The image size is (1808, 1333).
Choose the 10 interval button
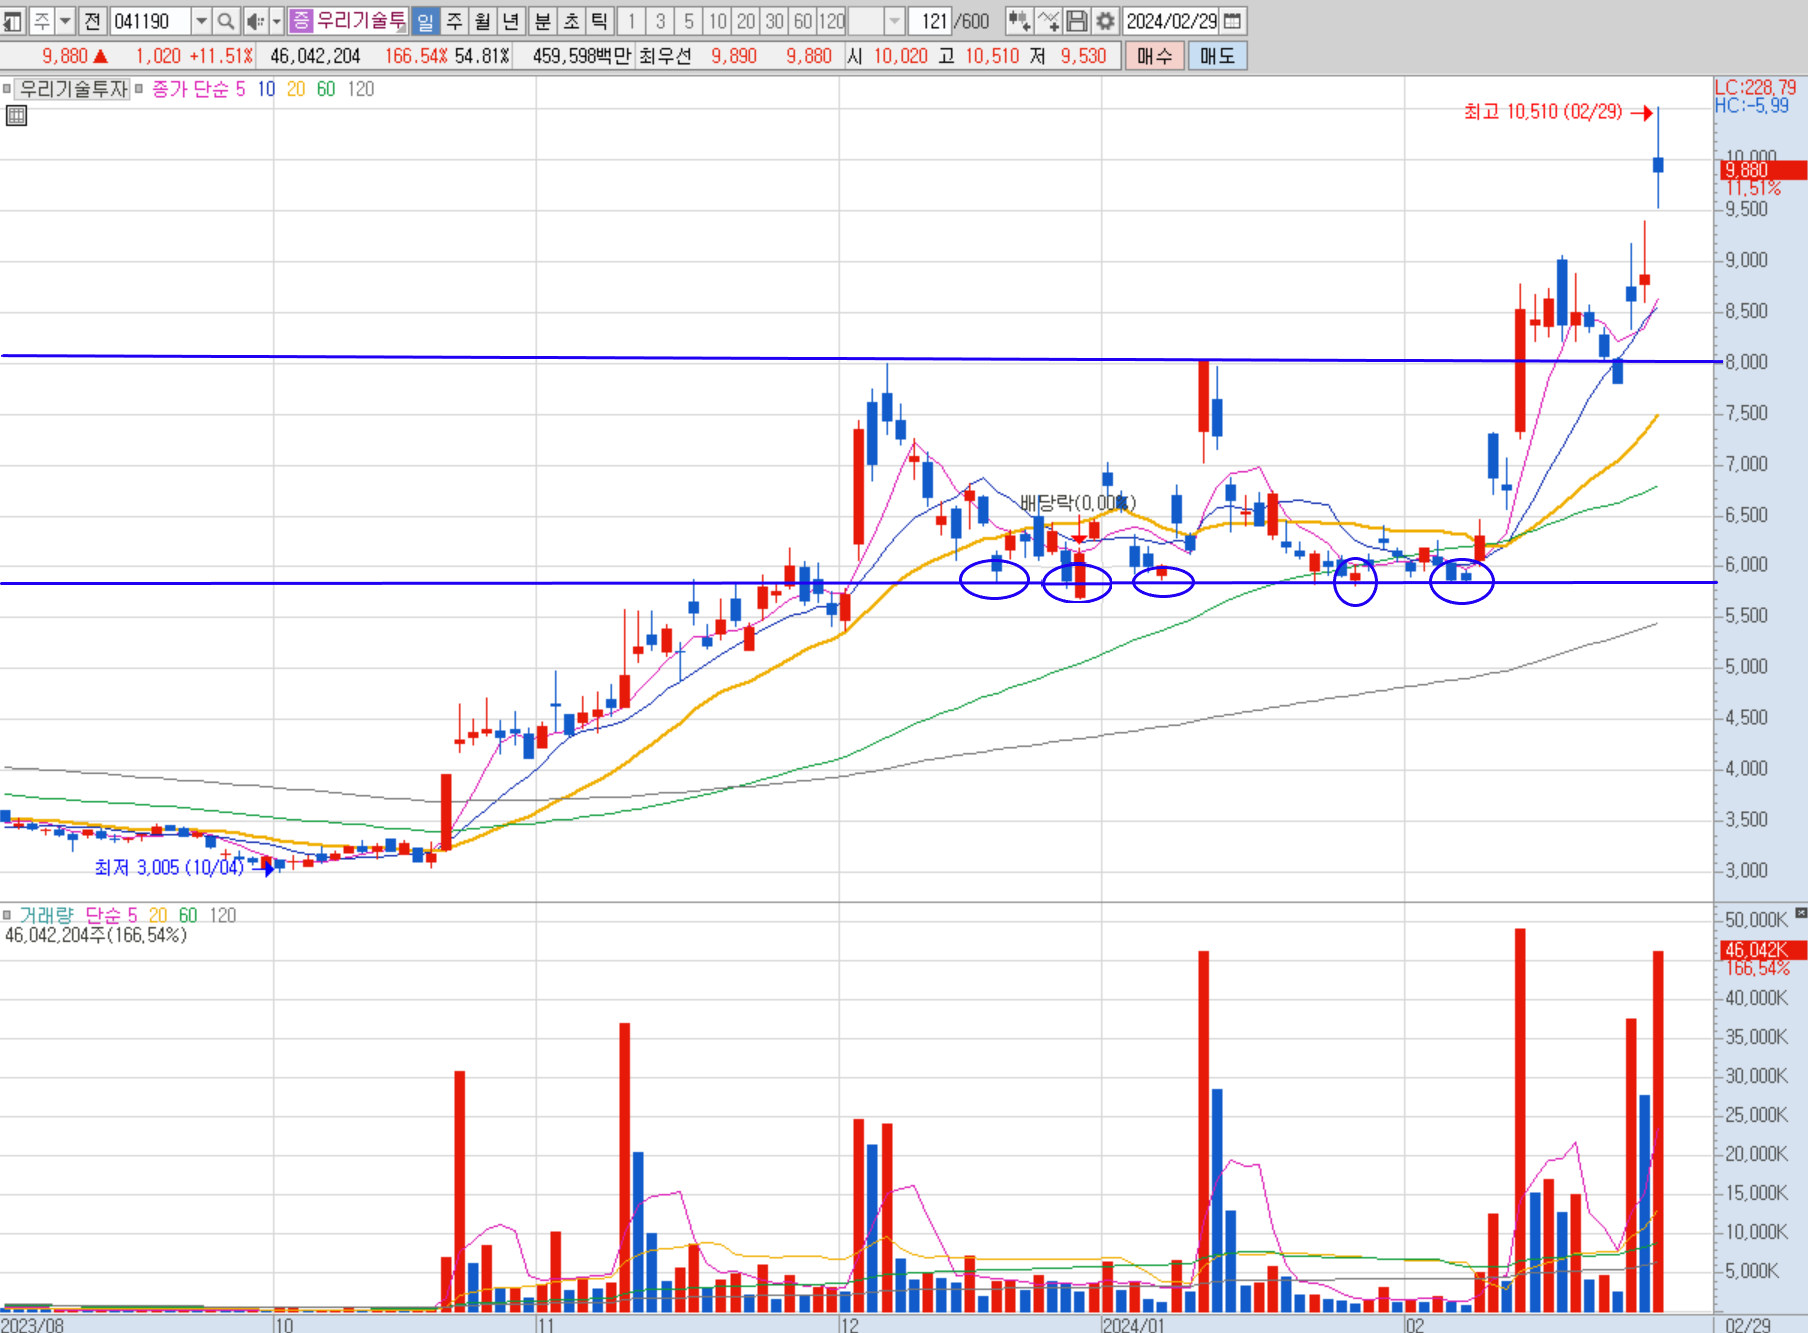pos(717,21)
